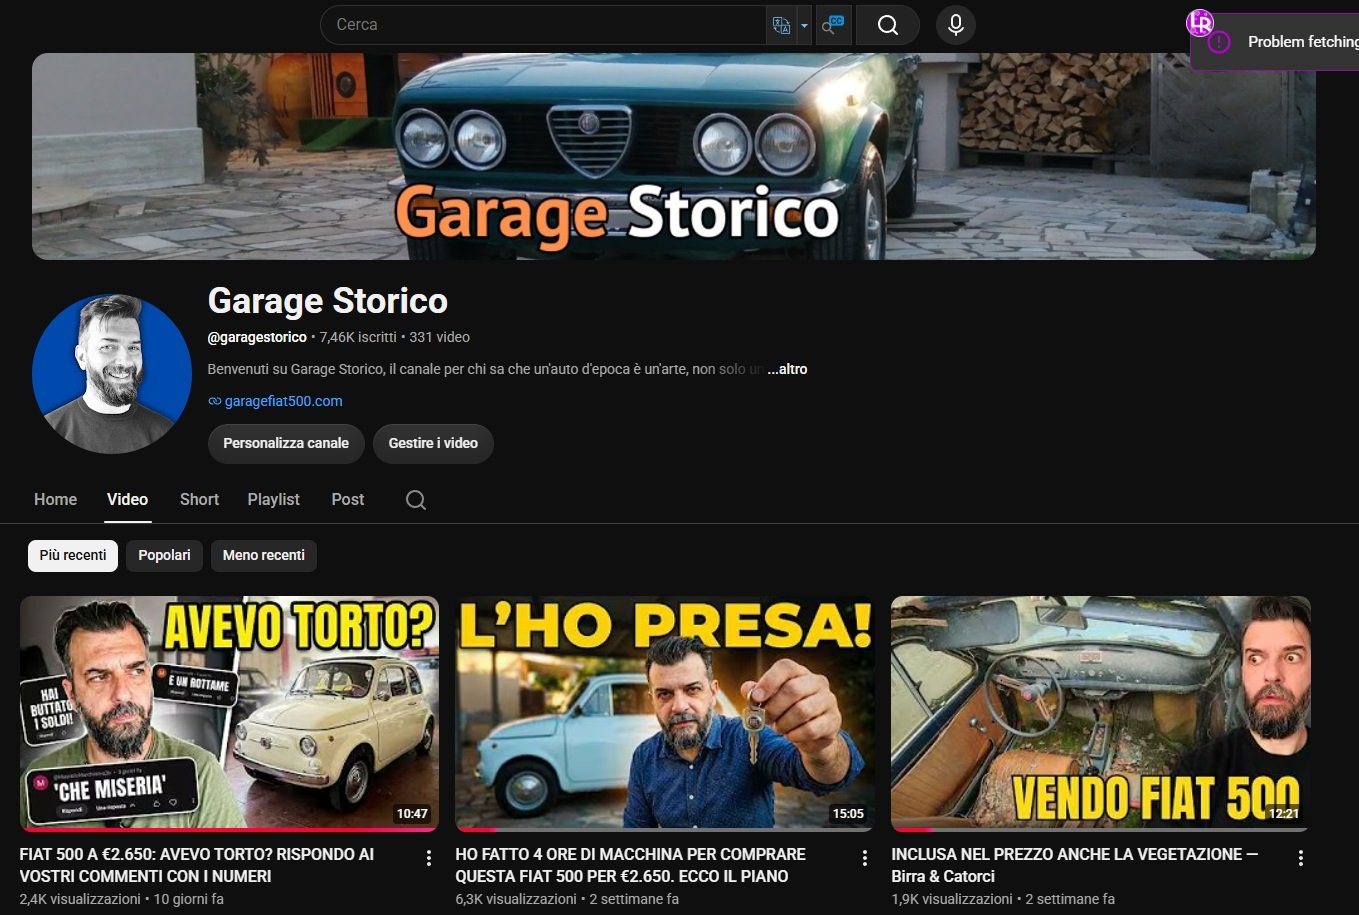
Task: Switch to the Home tab
Action: (56, 499)
